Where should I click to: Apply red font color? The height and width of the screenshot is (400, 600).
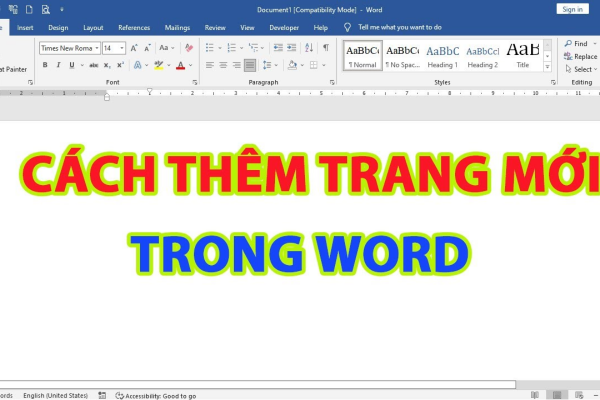[x=180, y=65]
